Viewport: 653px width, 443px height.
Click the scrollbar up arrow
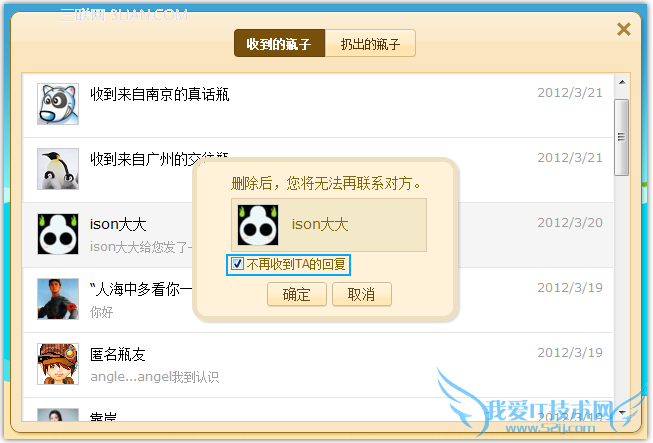pos(622,82)
